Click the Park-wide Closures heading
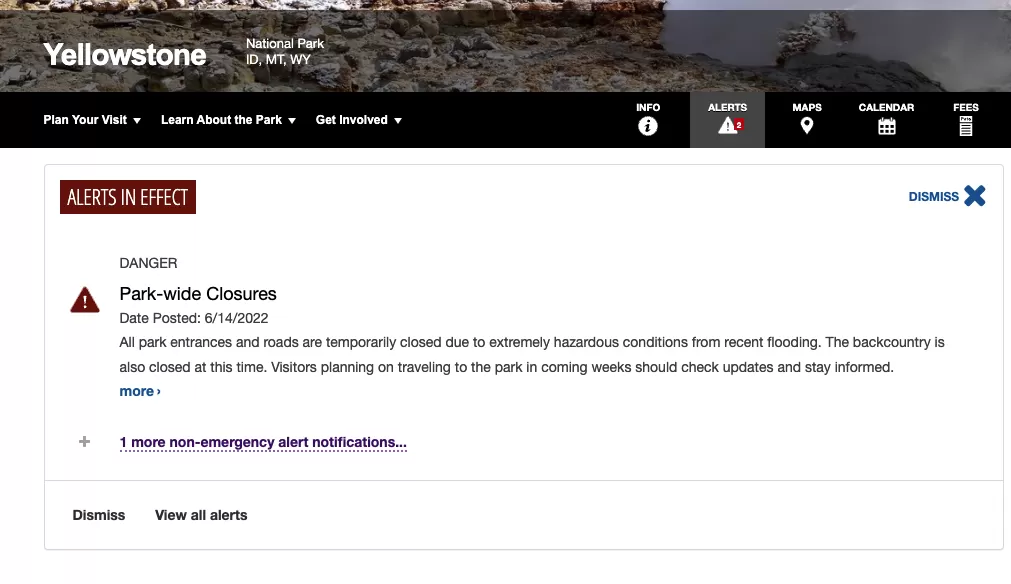1011x584 pixels. tap(198, 294)
